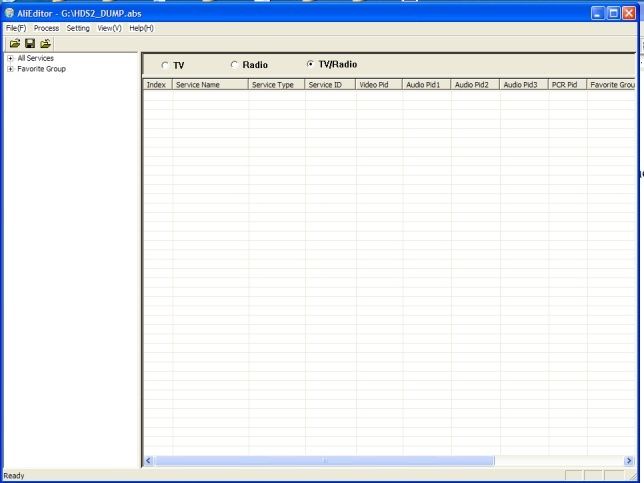
Task: Click the Save floppy disk toolbar icon
Action: 30,43
